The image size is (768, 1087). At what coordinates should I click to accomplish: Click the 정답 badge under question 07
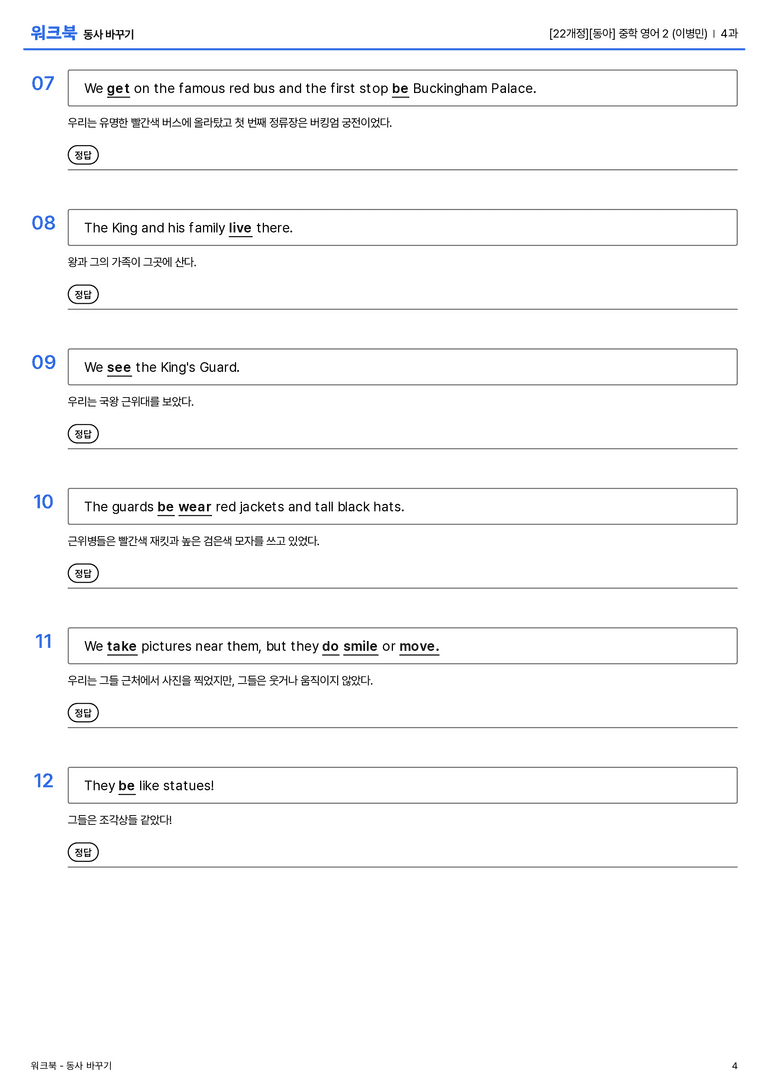click(x=83, y=155)
